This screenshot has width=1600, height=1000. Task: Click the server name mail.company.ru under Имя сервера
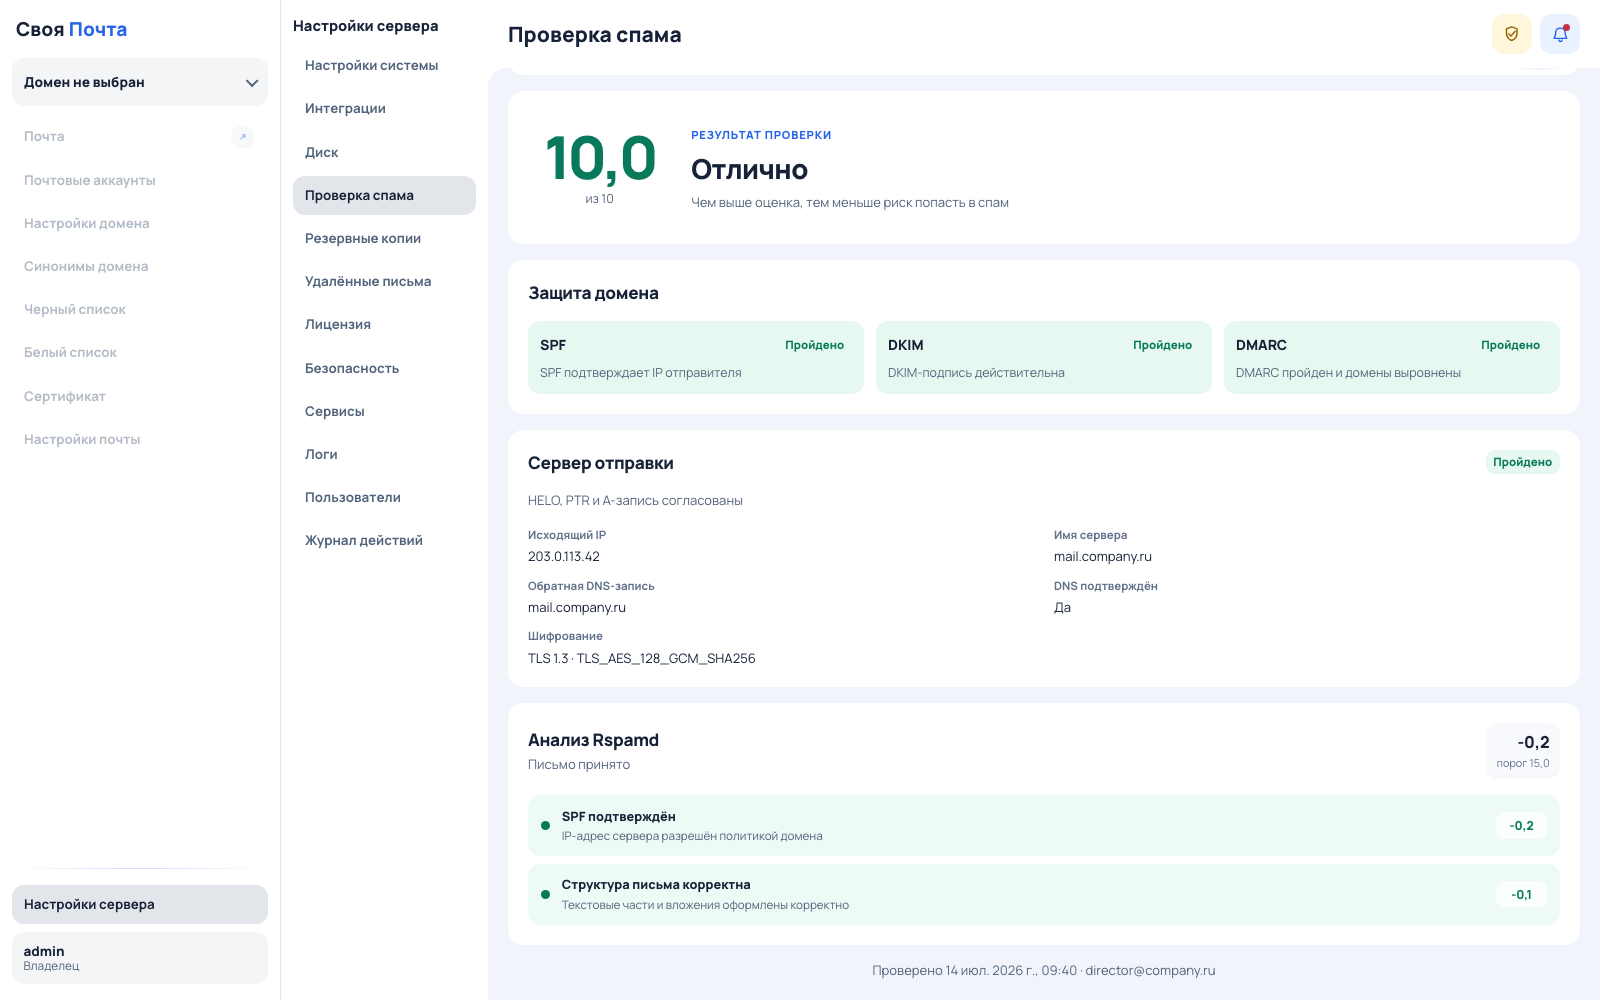coord(1103,557)
